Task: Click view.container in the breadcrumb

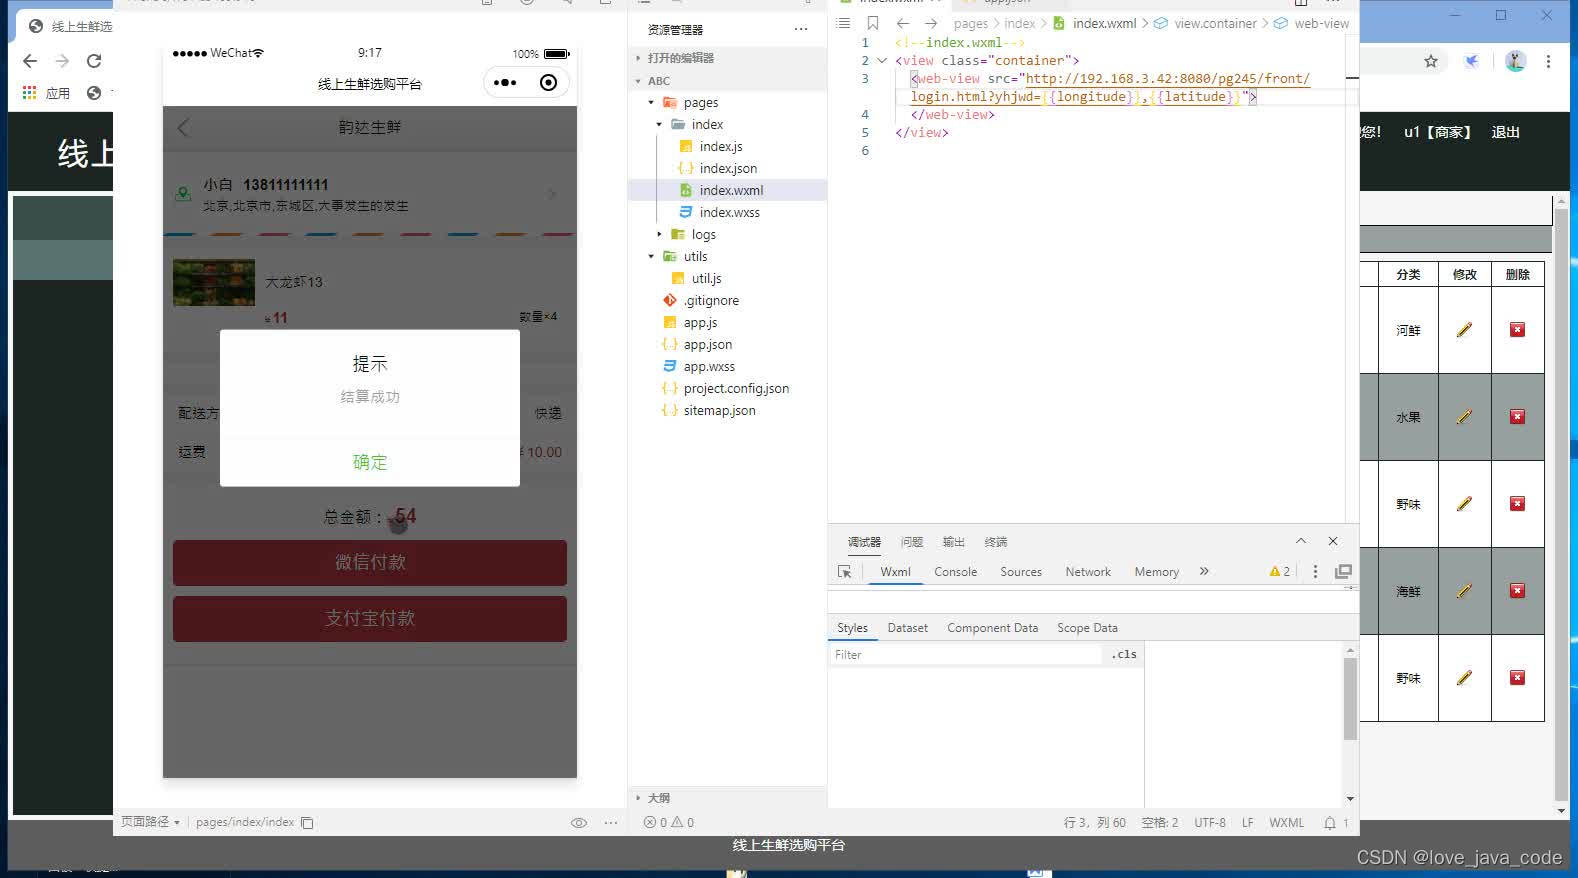Action: tap(1215, 23)
